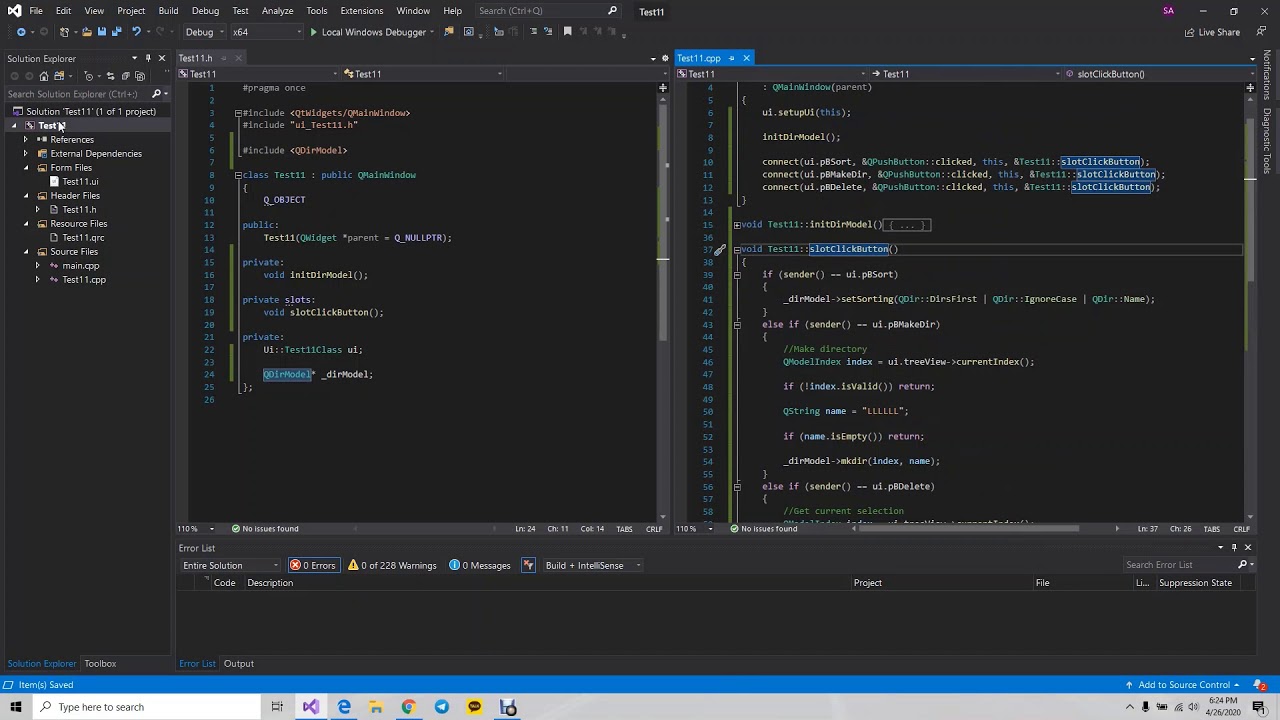Click the Error List search magnifier icon
Viewport: 1280px width, 720px height.
click(1243, 565)
